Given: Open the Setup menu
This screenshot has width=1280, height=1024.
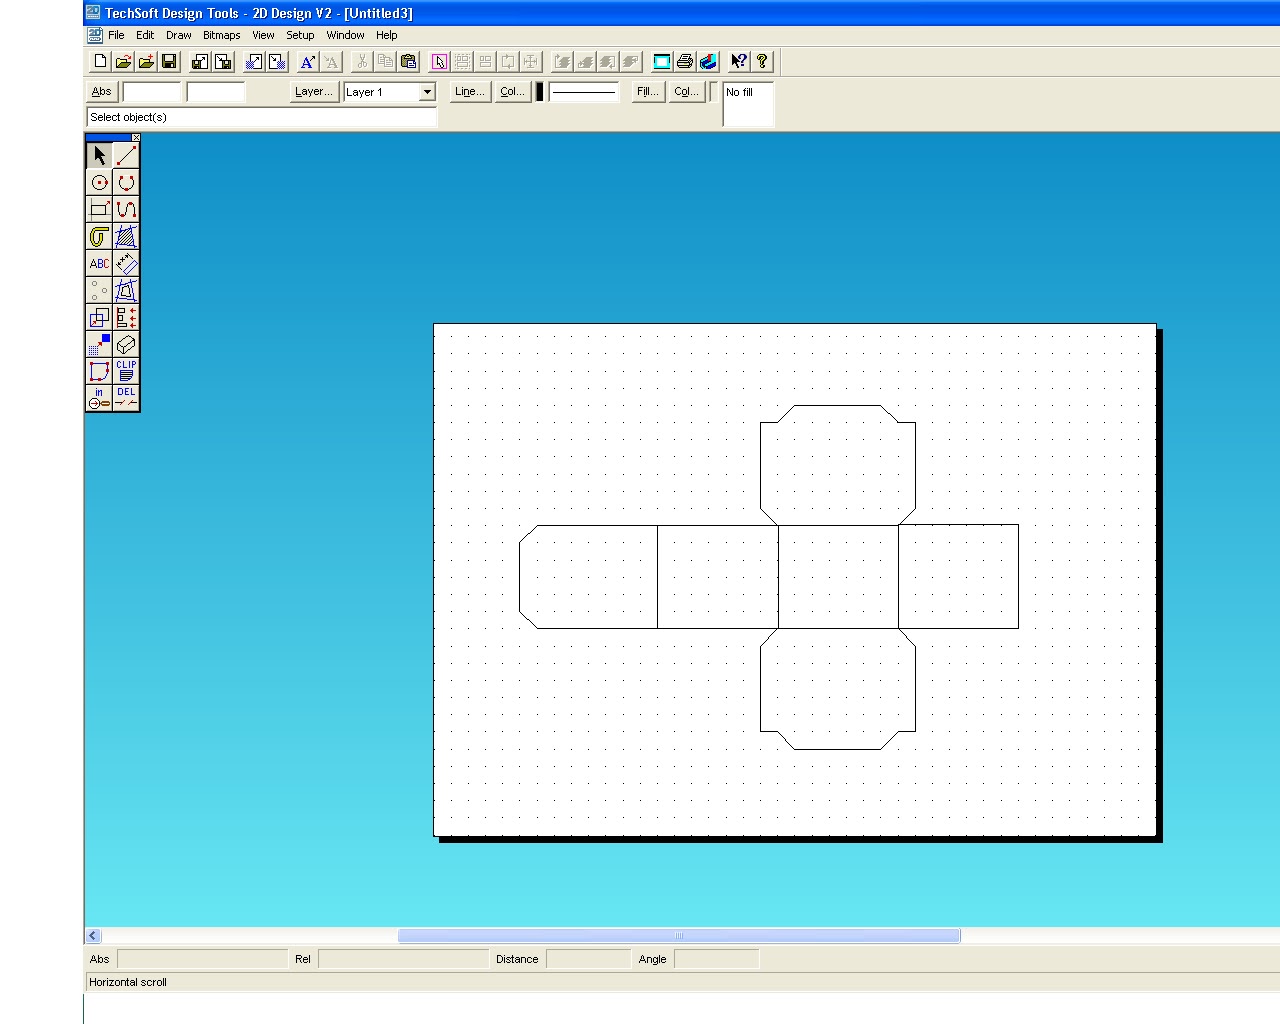Looking at the screenshot, I should pos(300,34).
